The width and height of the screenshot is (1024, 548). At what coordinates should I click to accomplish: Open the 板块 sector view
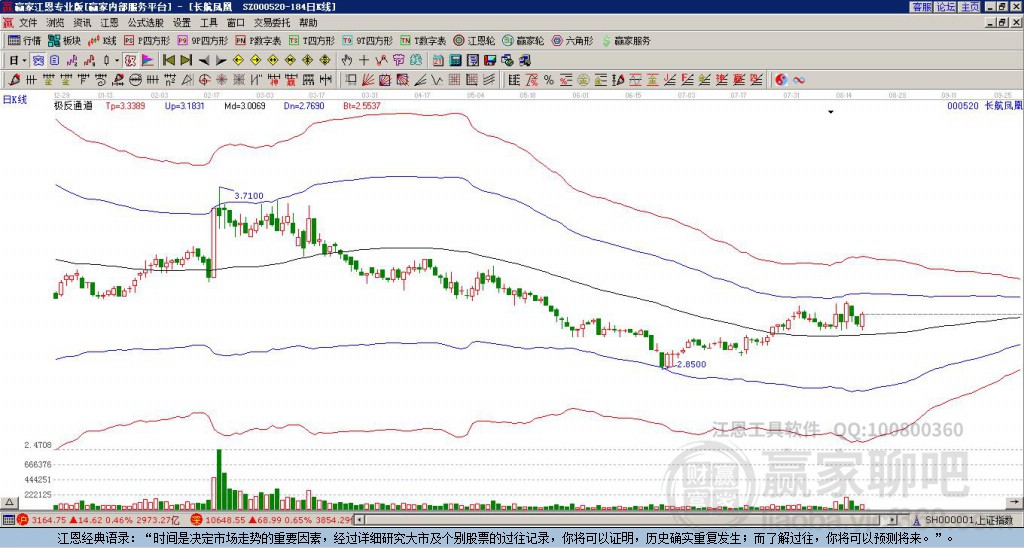[x=64, y=40]
